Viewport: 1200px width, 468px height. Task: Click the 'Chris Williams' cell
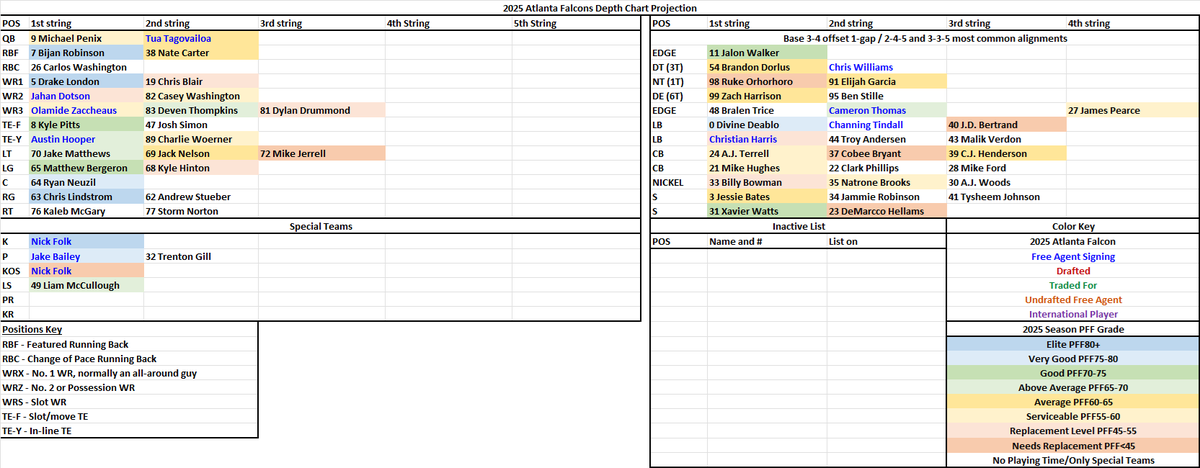[886, 66]
